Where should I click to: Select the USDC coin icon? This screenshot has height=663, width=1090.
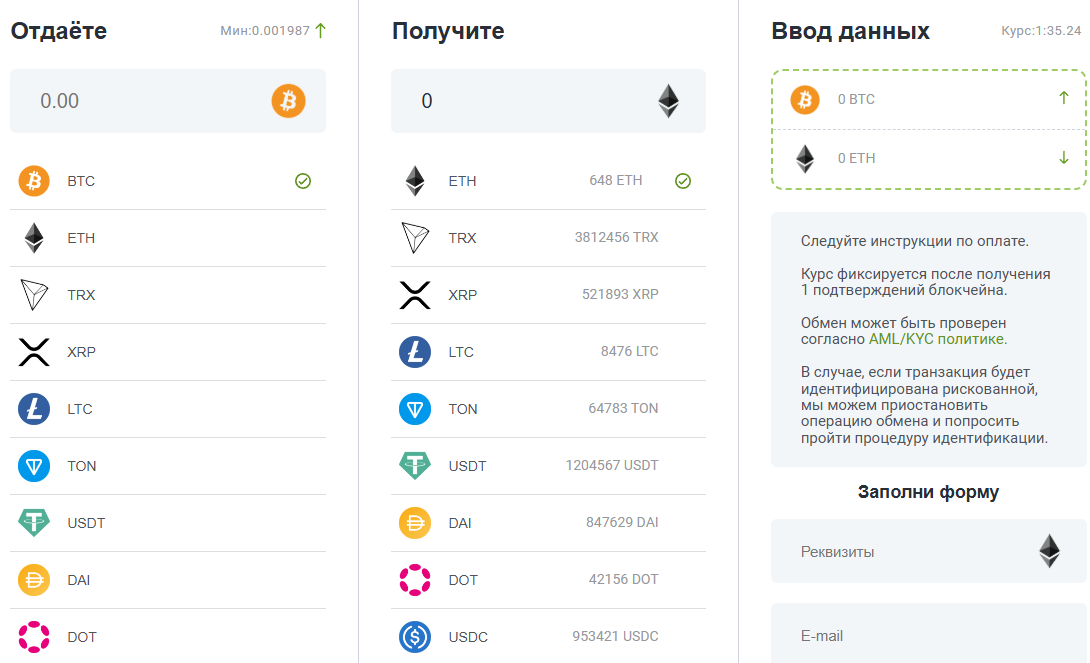point(415,637)
